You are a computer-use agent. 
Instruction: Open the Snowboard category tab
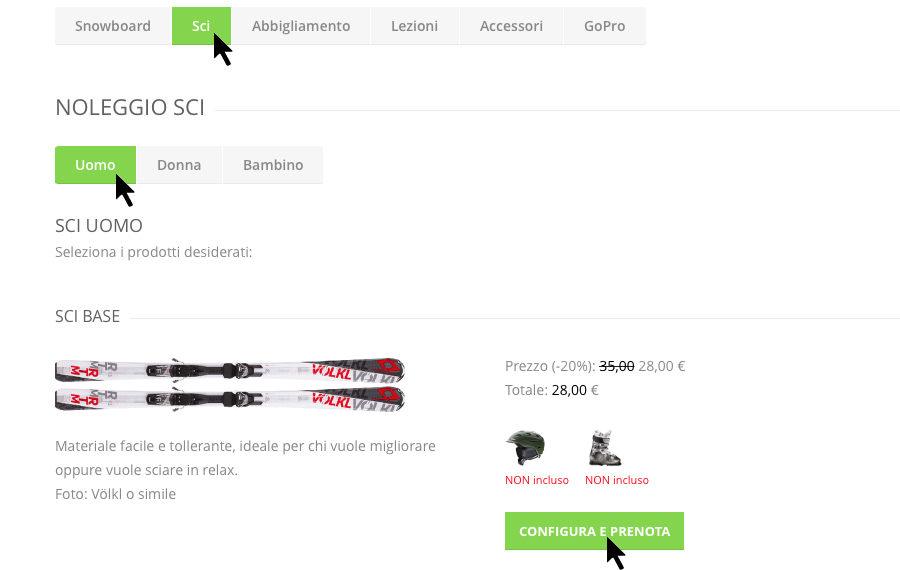(113, 26)
